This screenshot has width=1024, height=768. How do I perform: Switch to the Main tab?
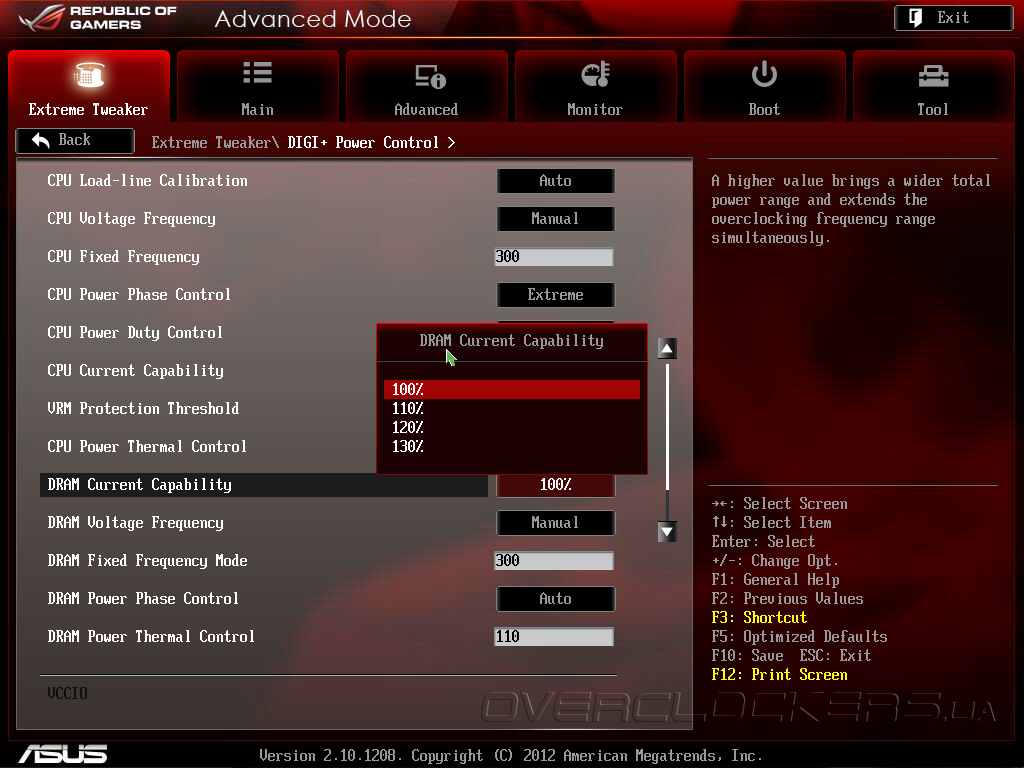(x=257, y=86)
